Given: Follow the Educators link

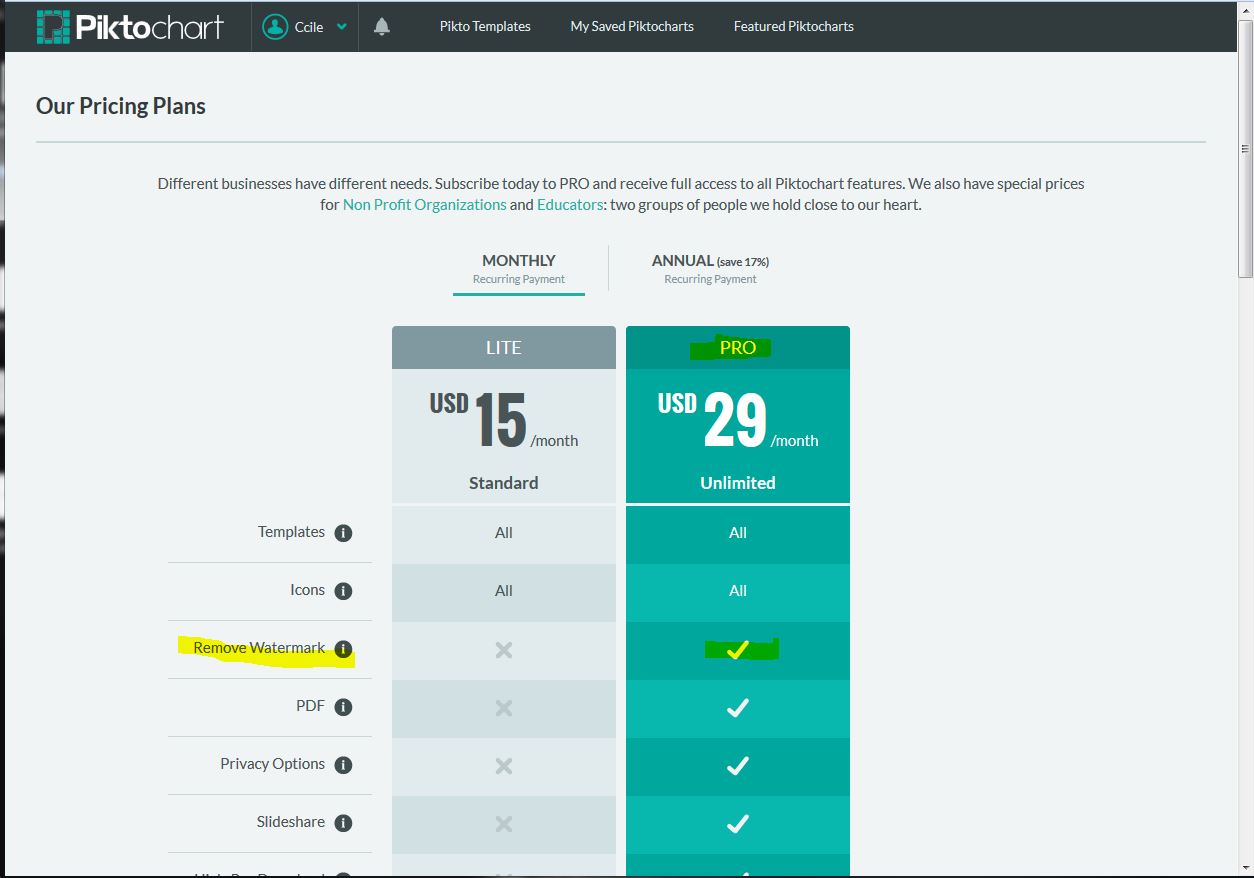Looking at the screenshot, I should pos(570,204).
